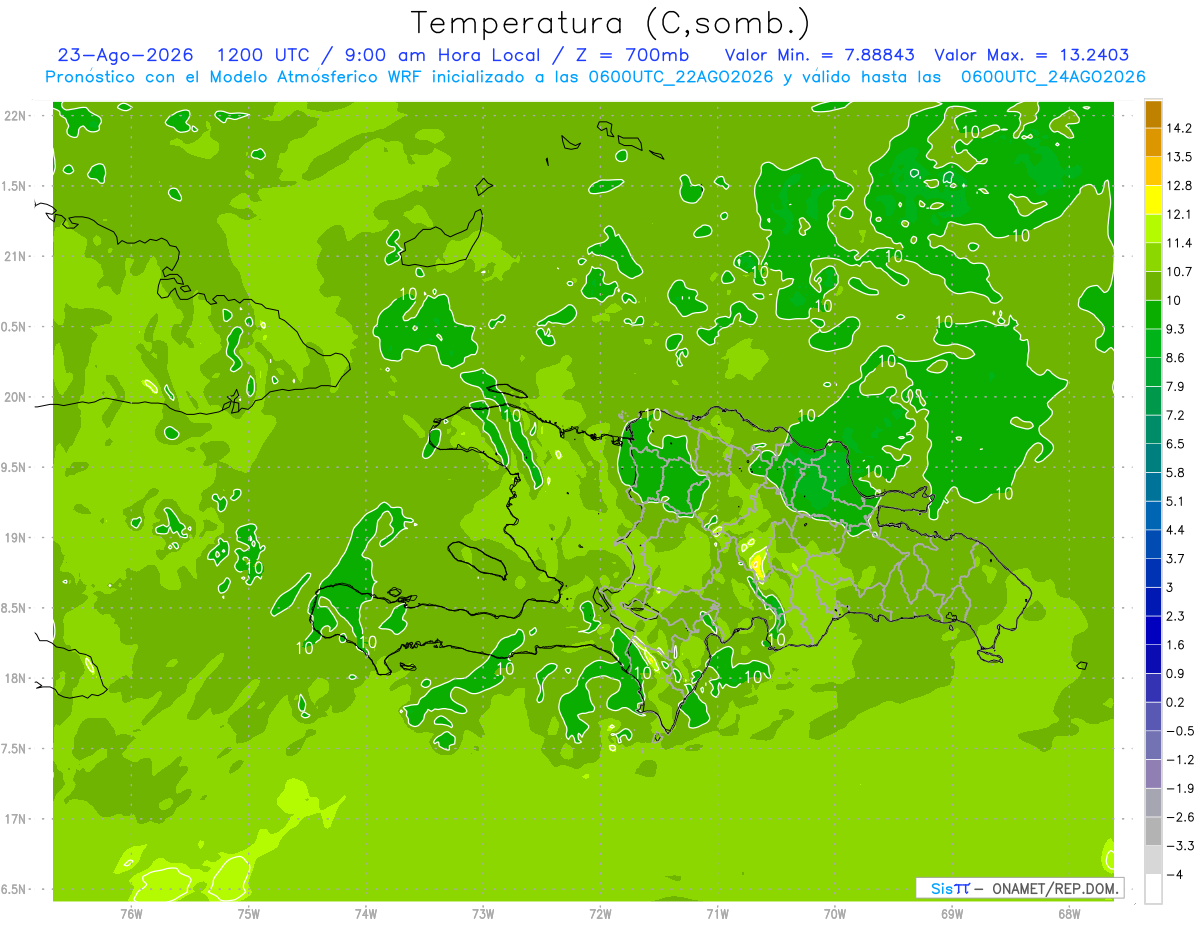1200x927 pixels.
Task: Click the "21N" latitude label
Action: pyautogui.click(x=17, y=256)
